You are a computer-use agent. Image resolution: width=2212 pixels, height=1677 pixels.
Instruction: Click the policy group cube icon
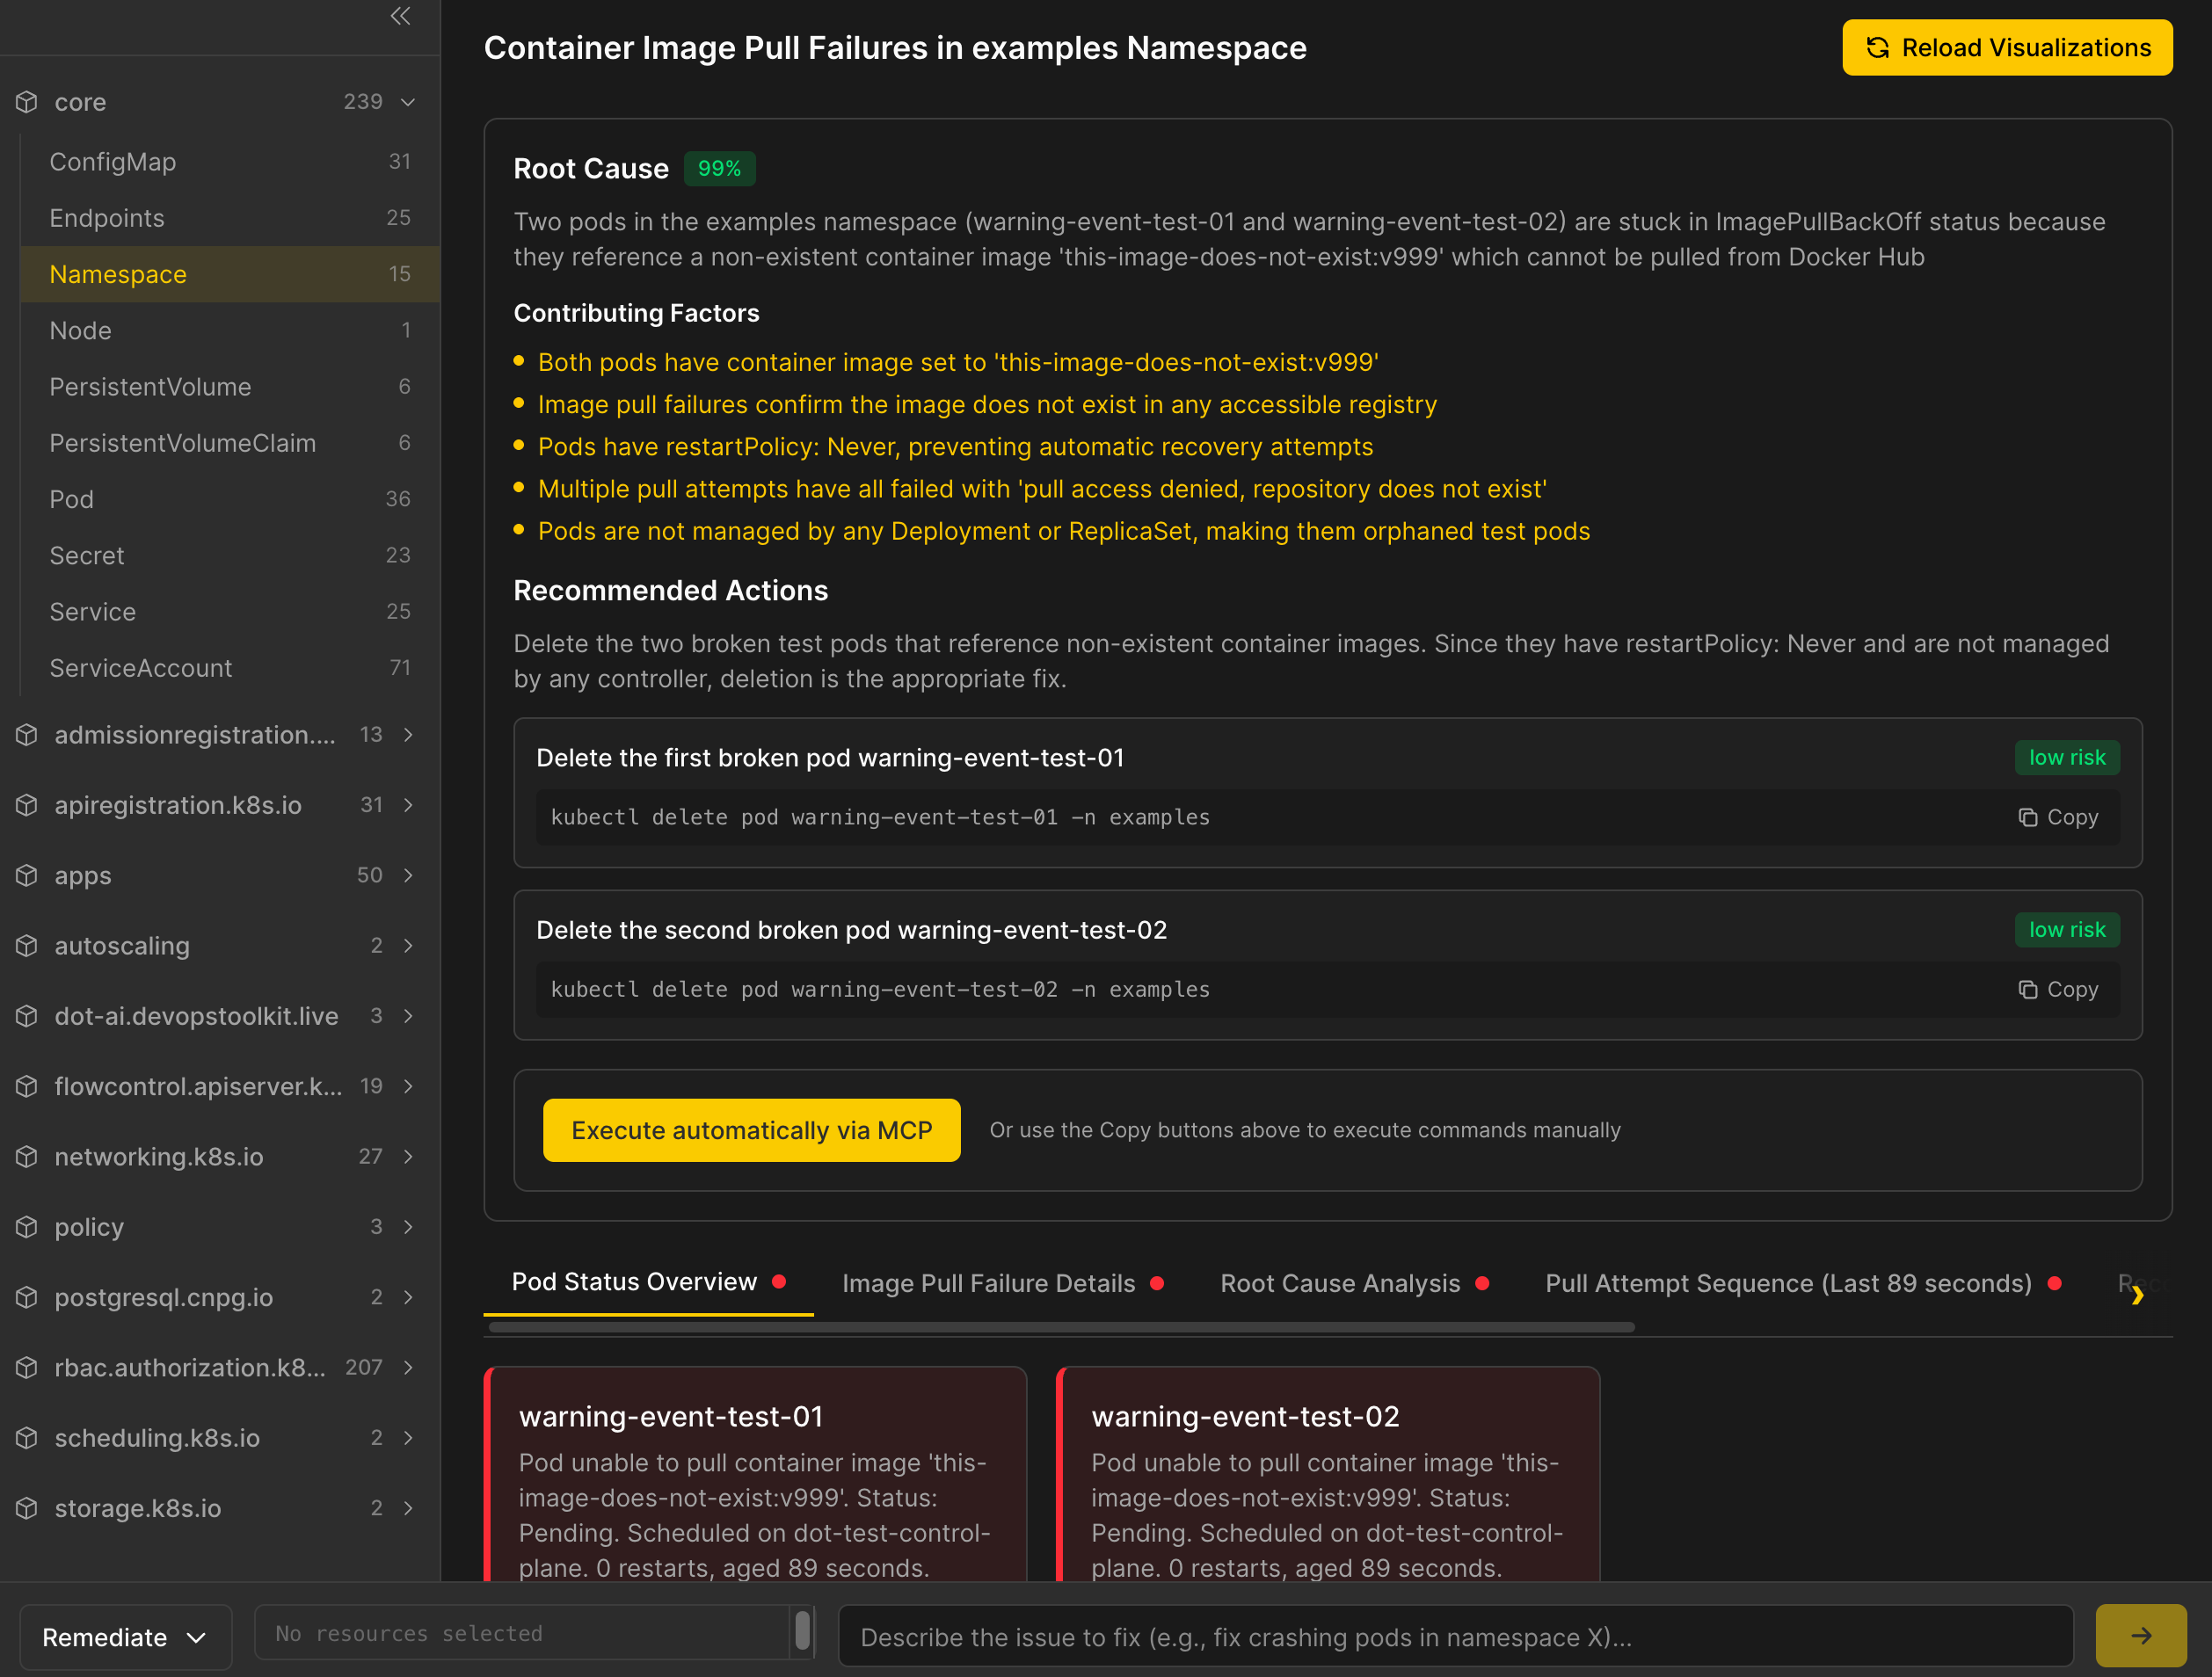[x=27, y=1227]
